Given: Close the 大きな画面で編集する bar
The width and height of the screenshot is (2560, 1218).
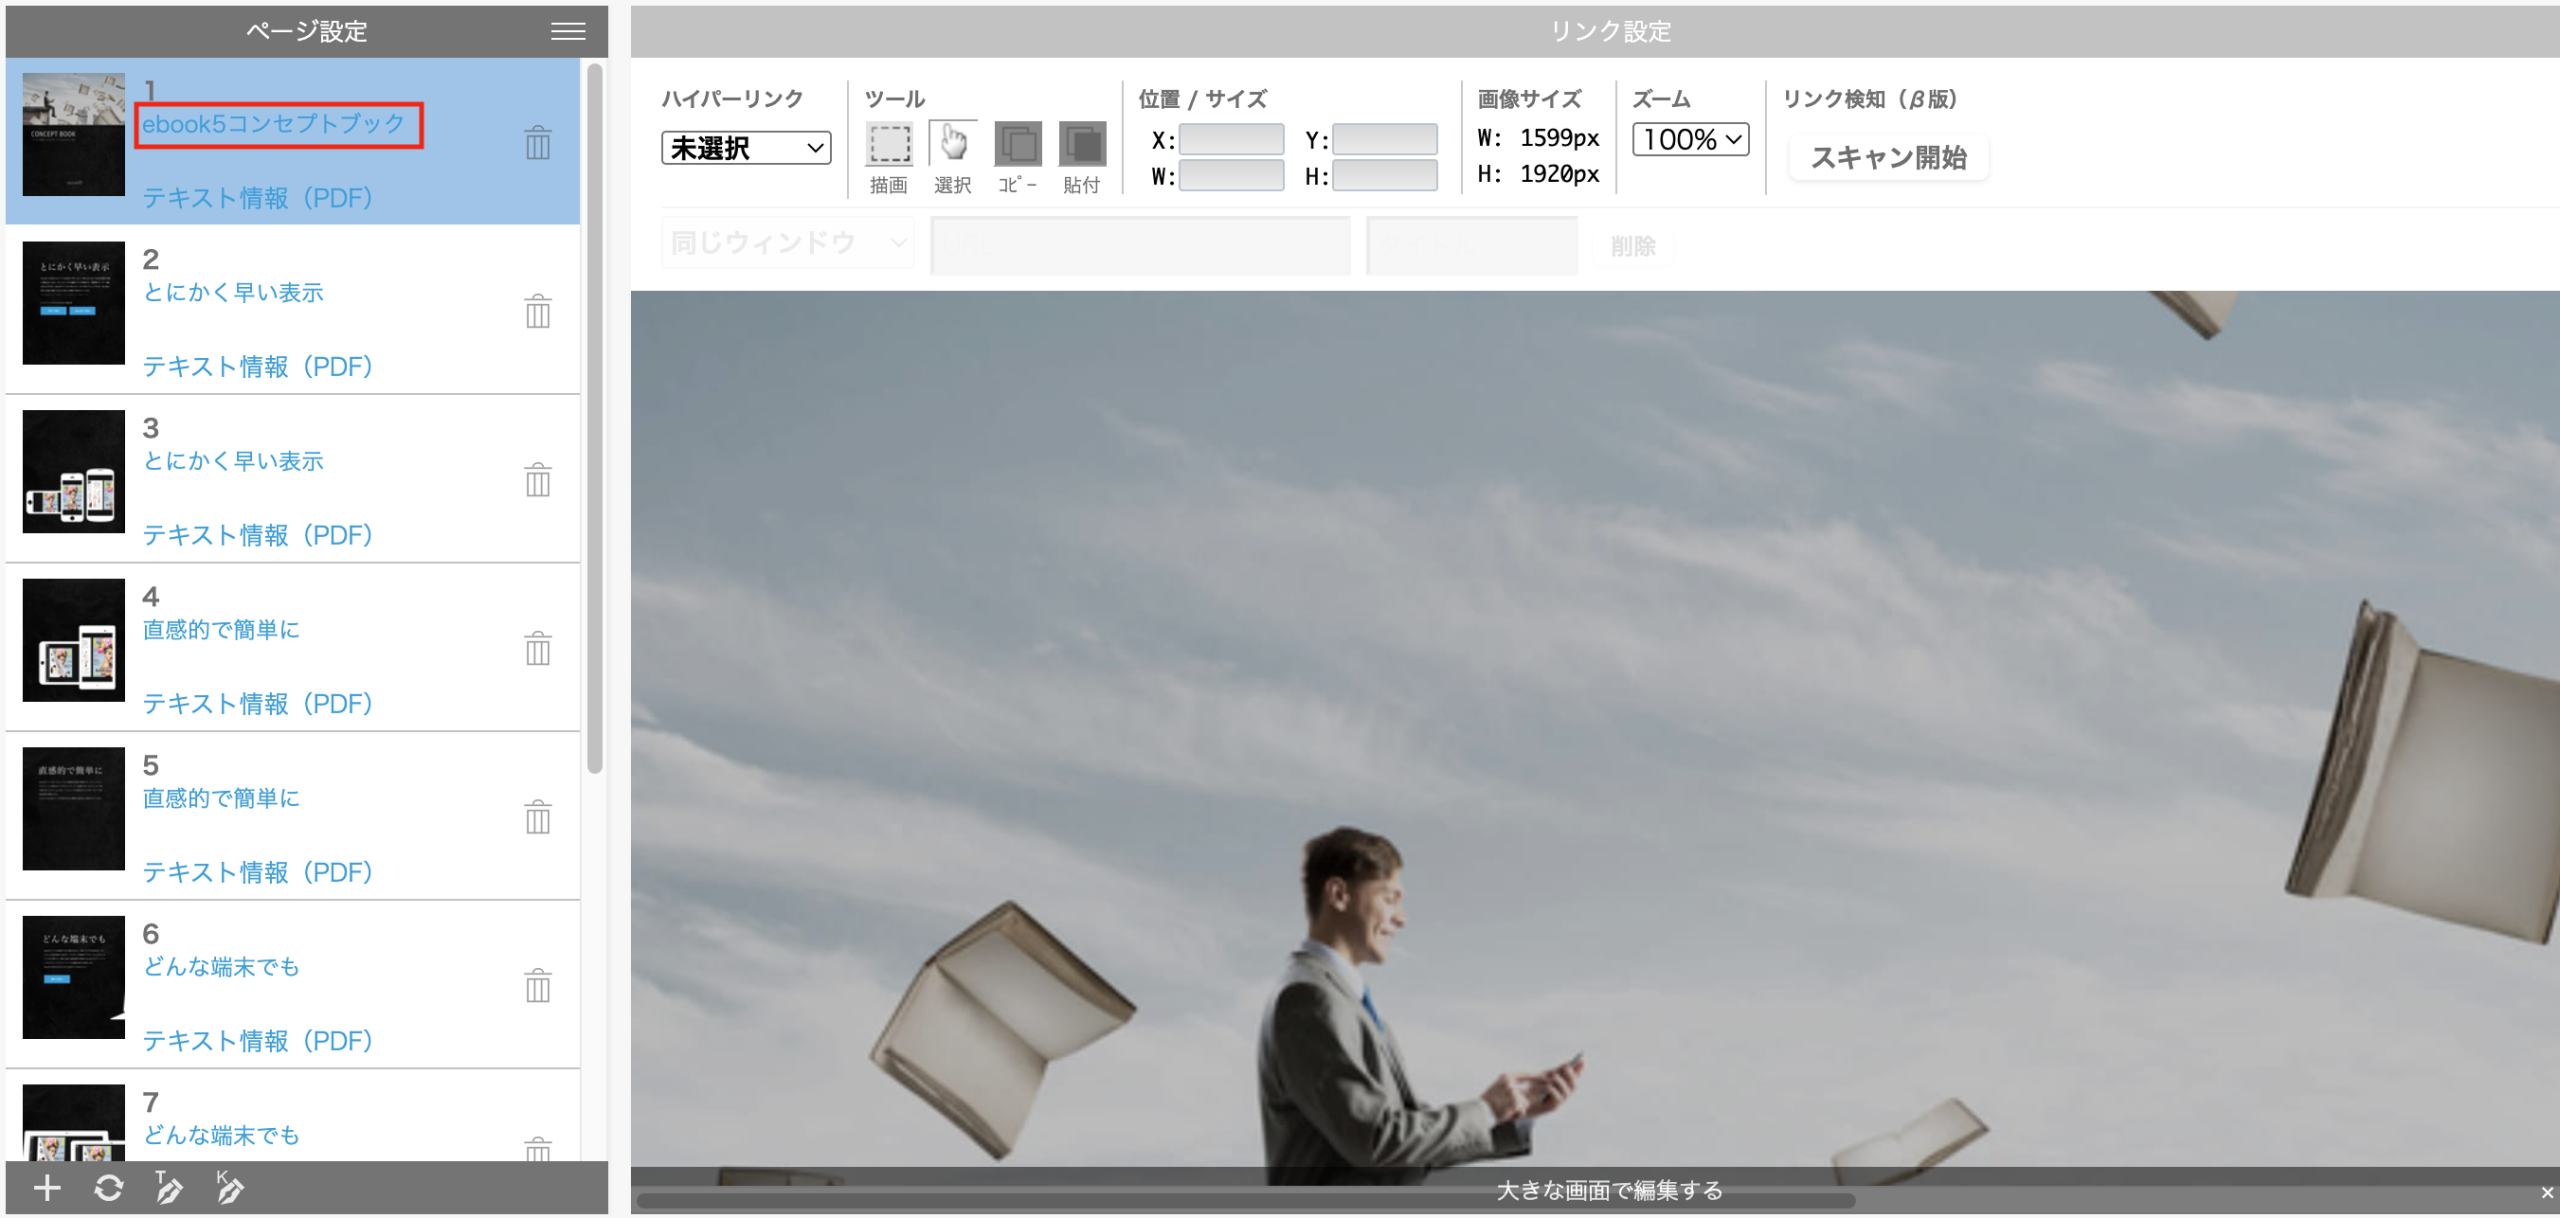Looking at the screenshot, I should coord(2547,1192).
